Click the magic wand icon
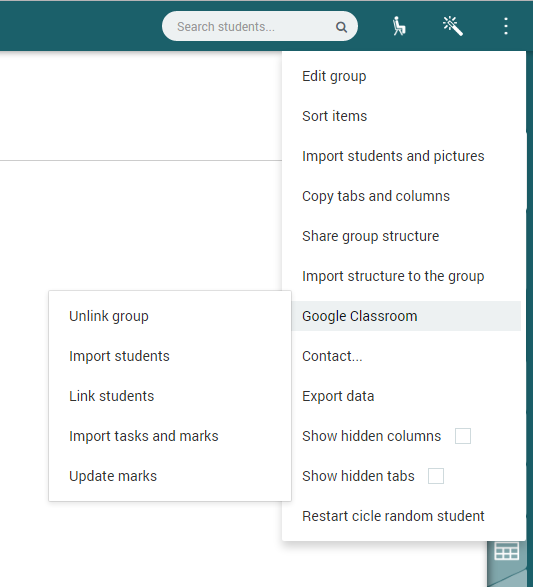Viewport: 533px width, 587px height. tap(453, 26)
